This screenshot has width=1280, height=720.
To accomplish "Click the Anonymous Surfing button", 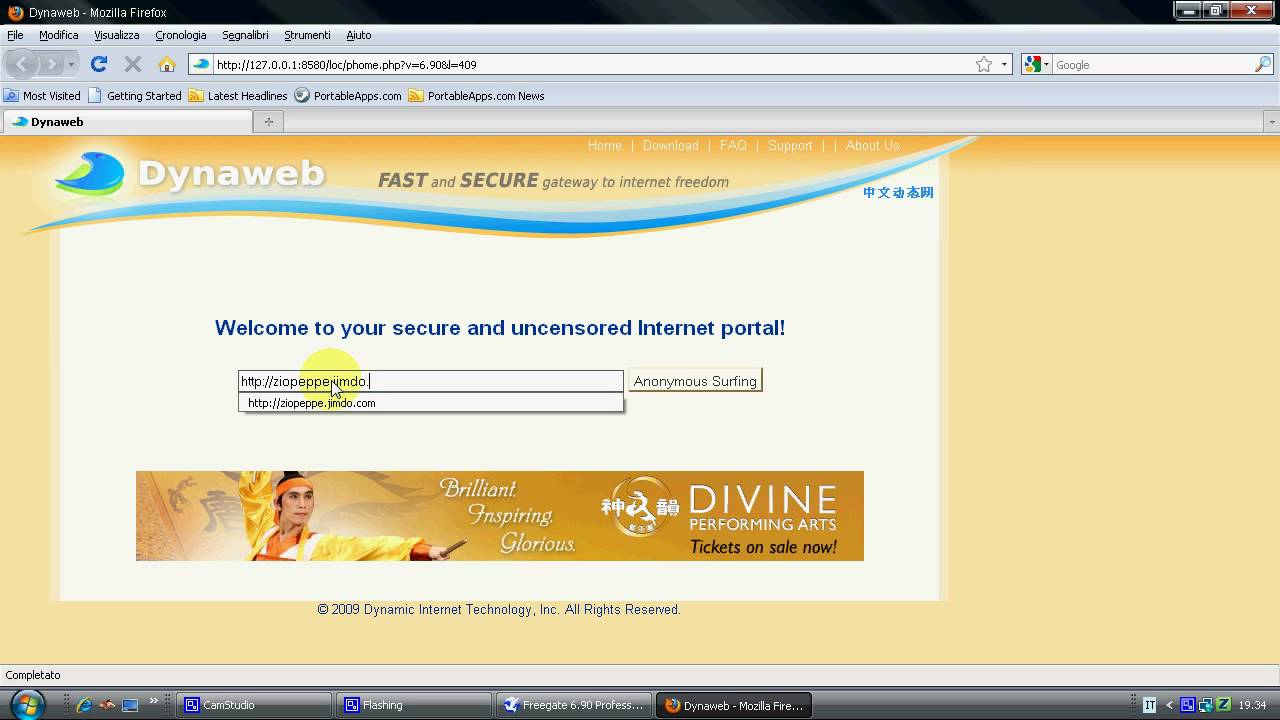I will pos(695,381).
